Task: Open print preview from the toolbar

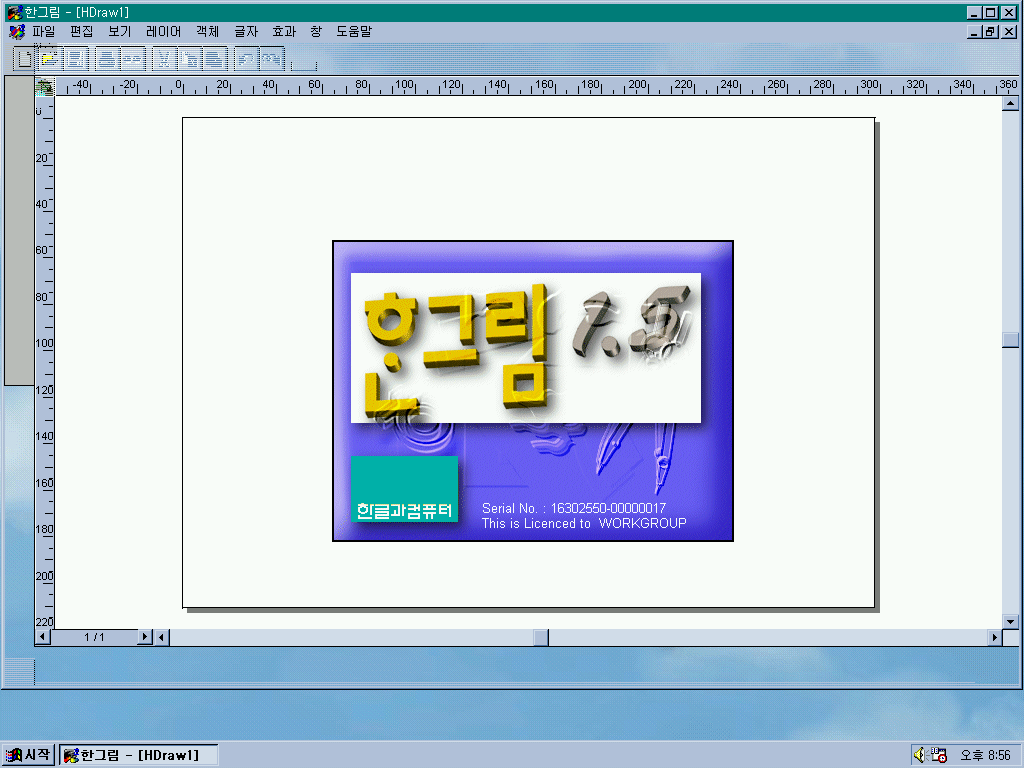Action: click(x=133, y=59)
